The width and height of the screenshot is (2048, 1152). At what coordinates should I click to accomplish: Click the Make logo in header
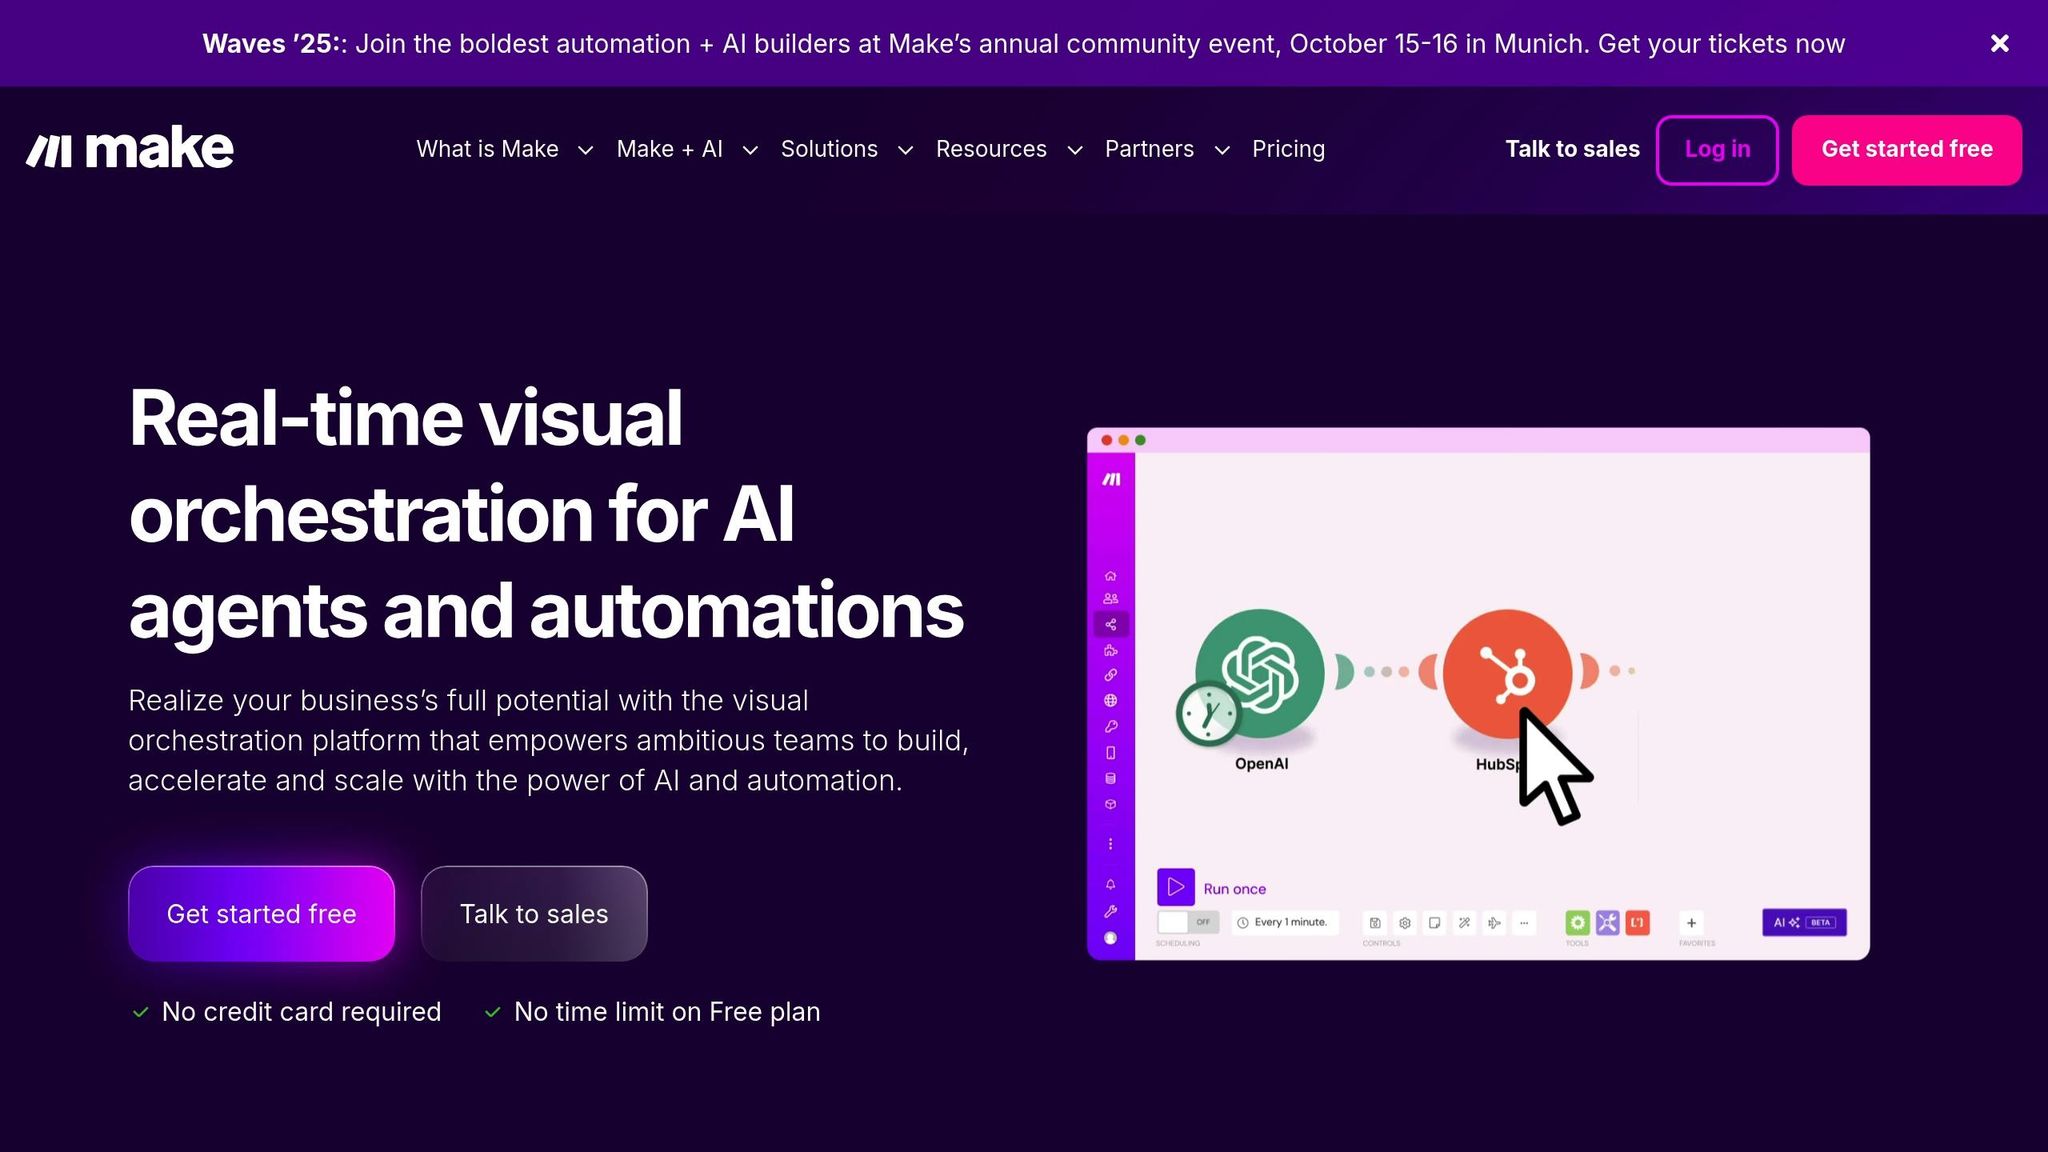pos(130,149)
